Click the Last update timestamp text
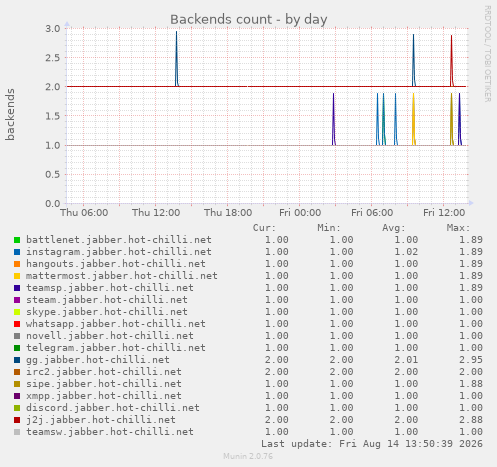This screenshot has width=497, height=467. 372,444
